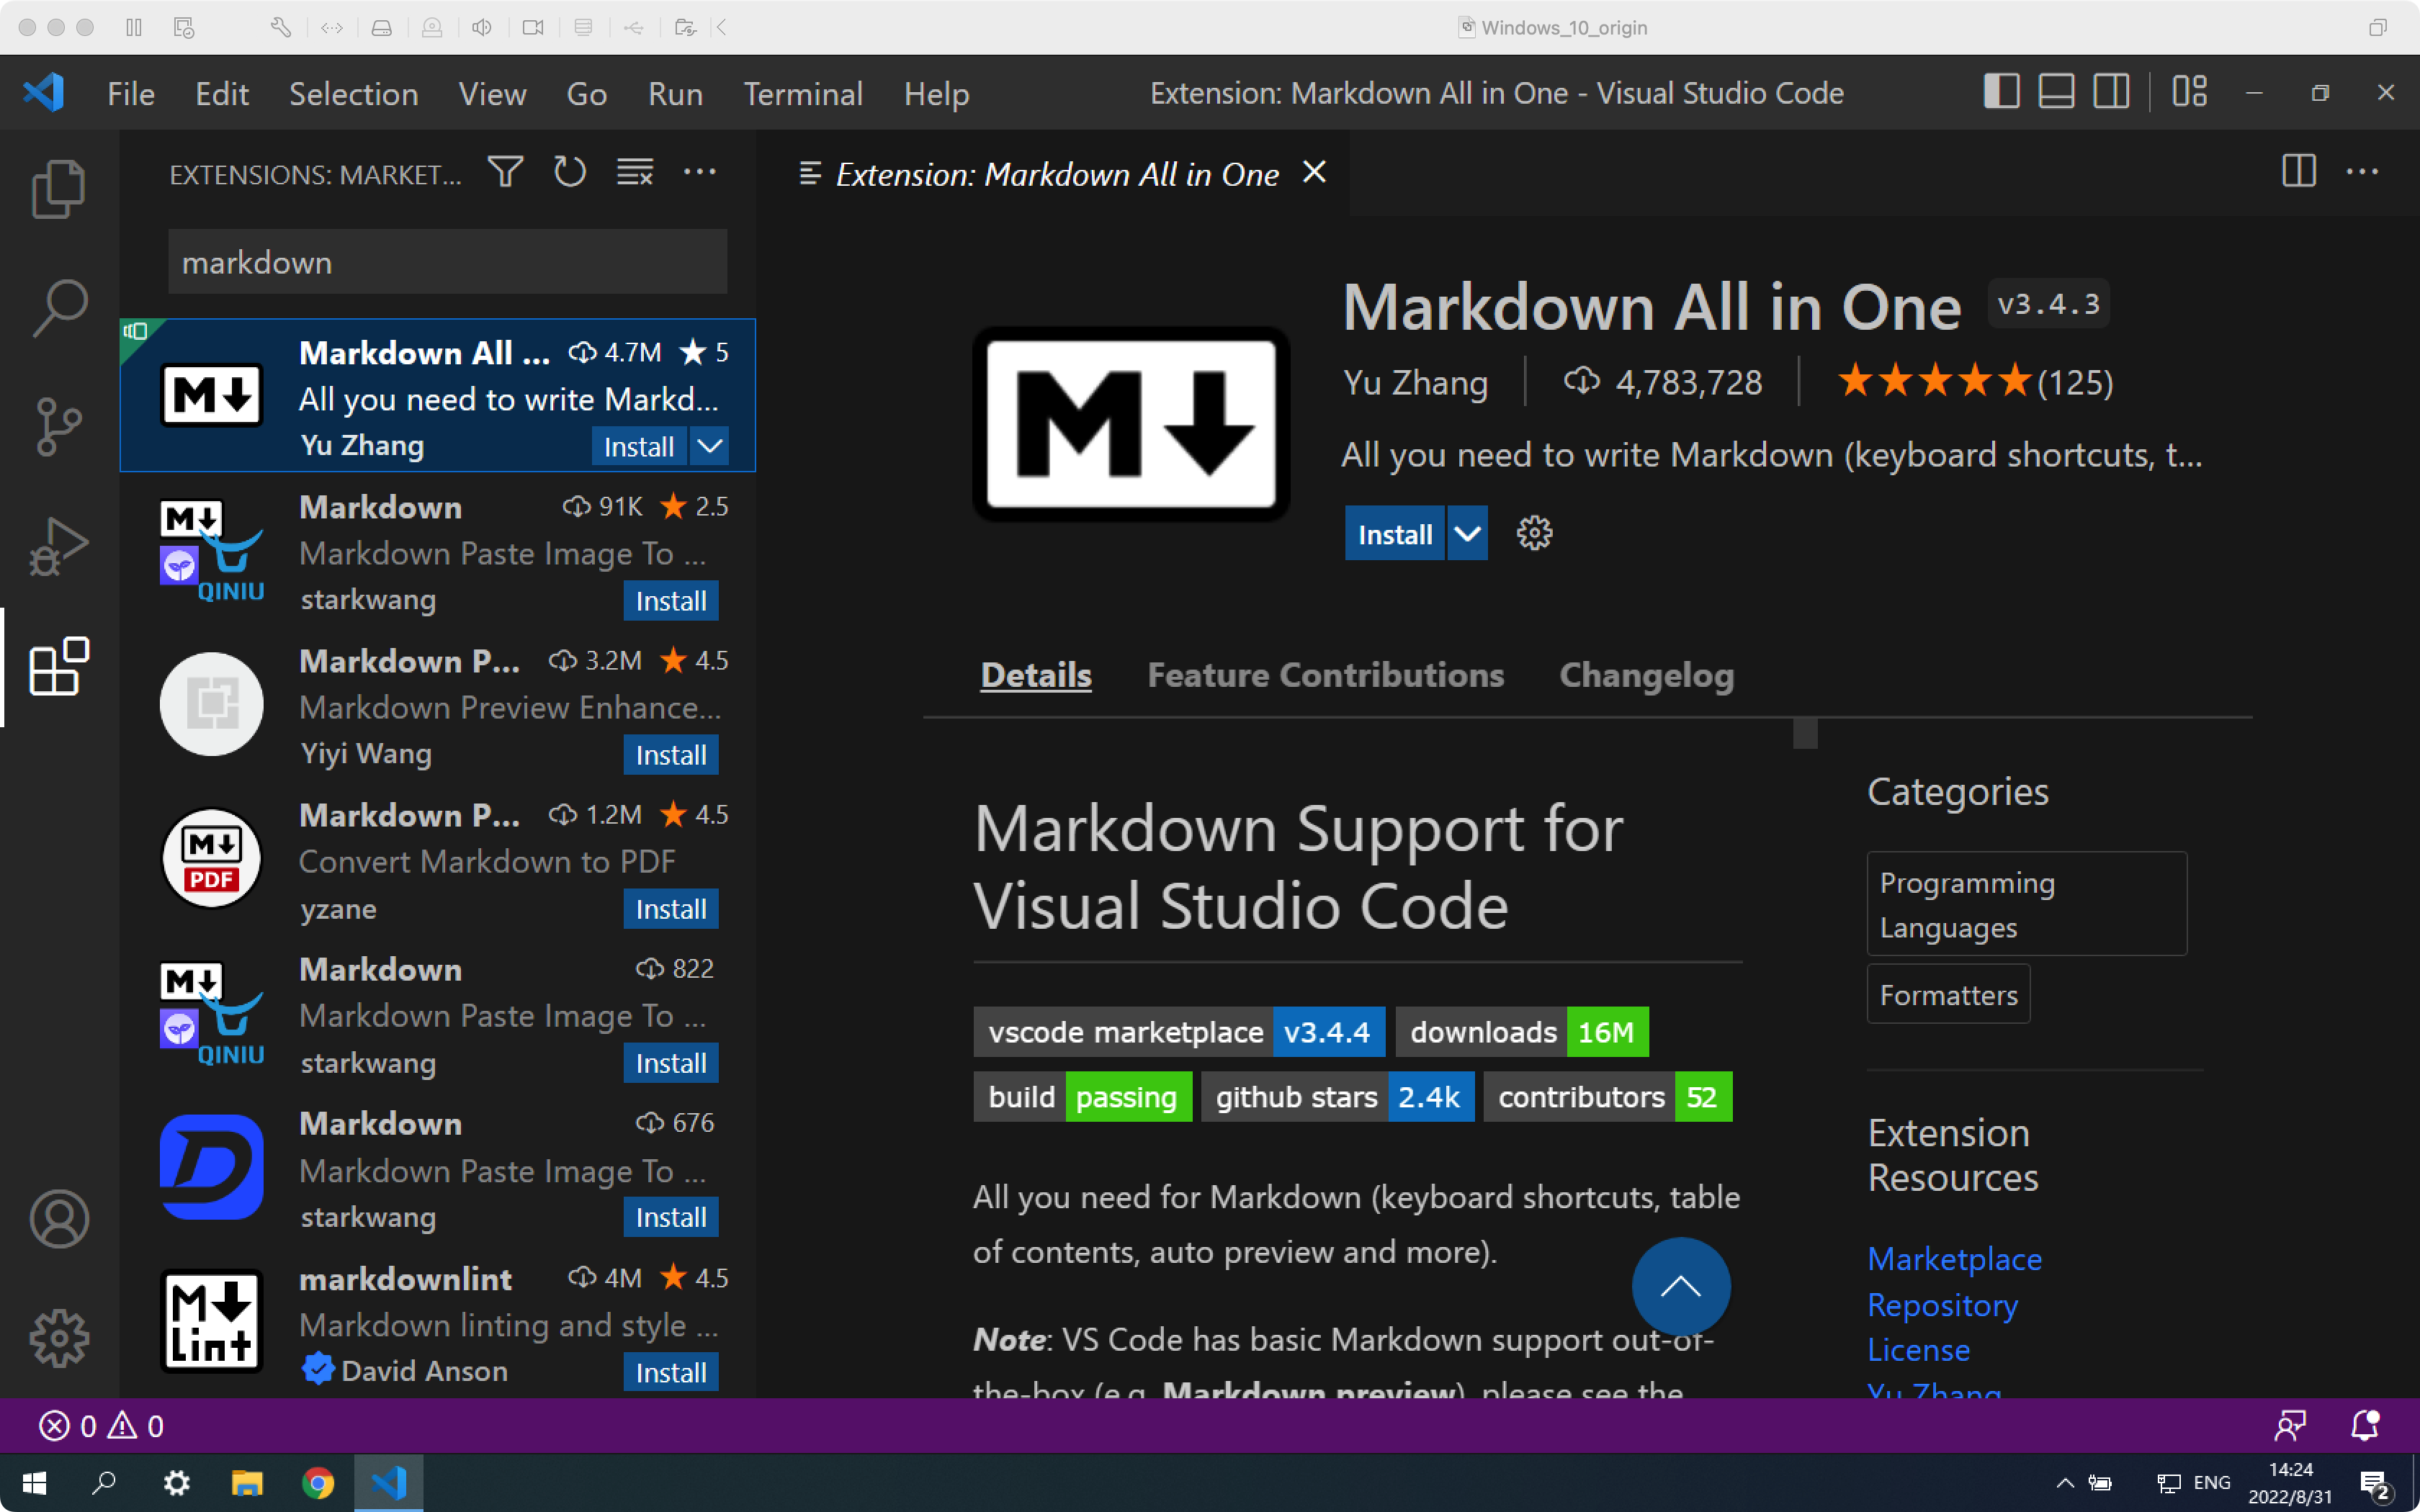Click the scroll-to-top round arrow button
Screen dimensions: 2420x1512
point(1681,1286)
